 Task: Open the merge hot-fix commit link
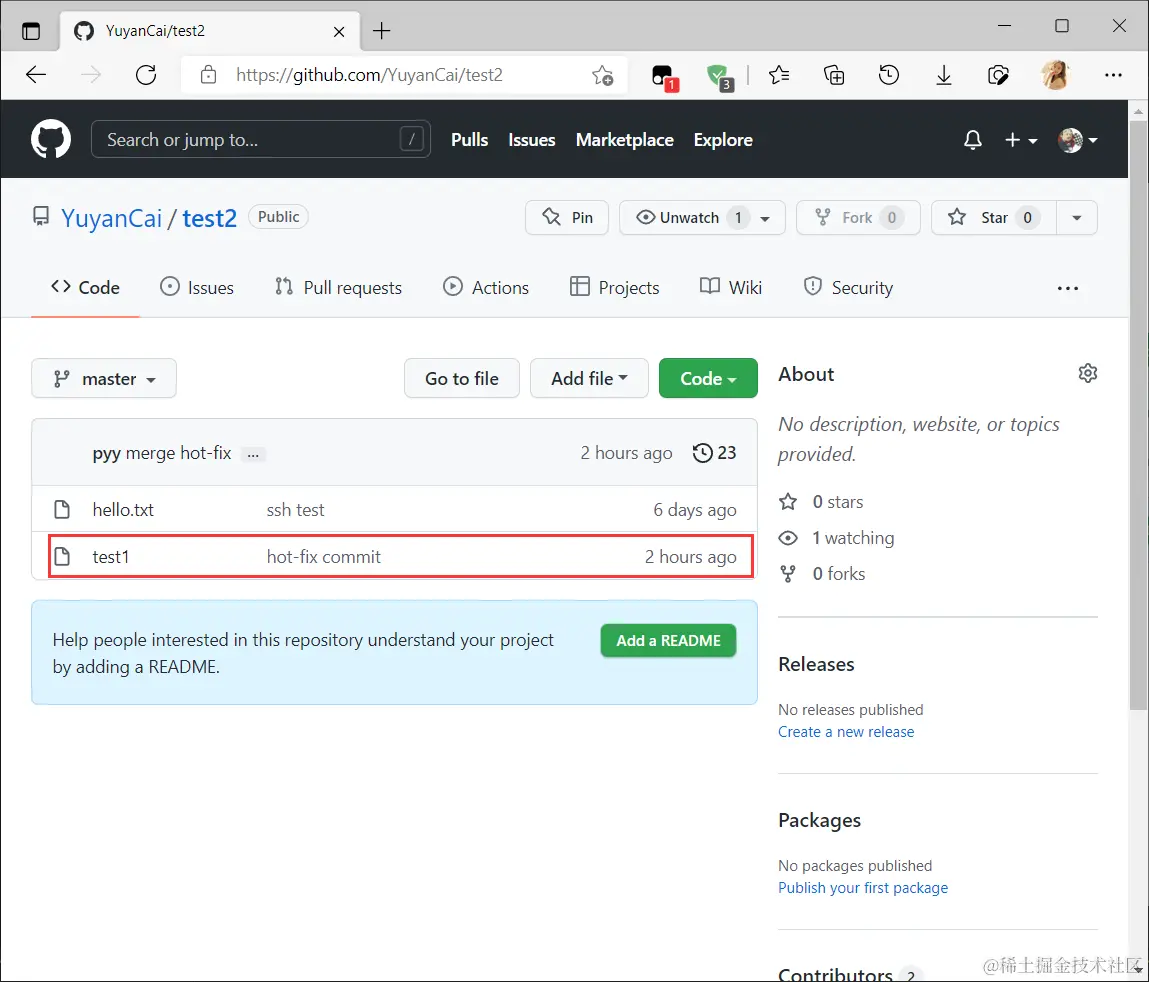(x=178, y=453)
